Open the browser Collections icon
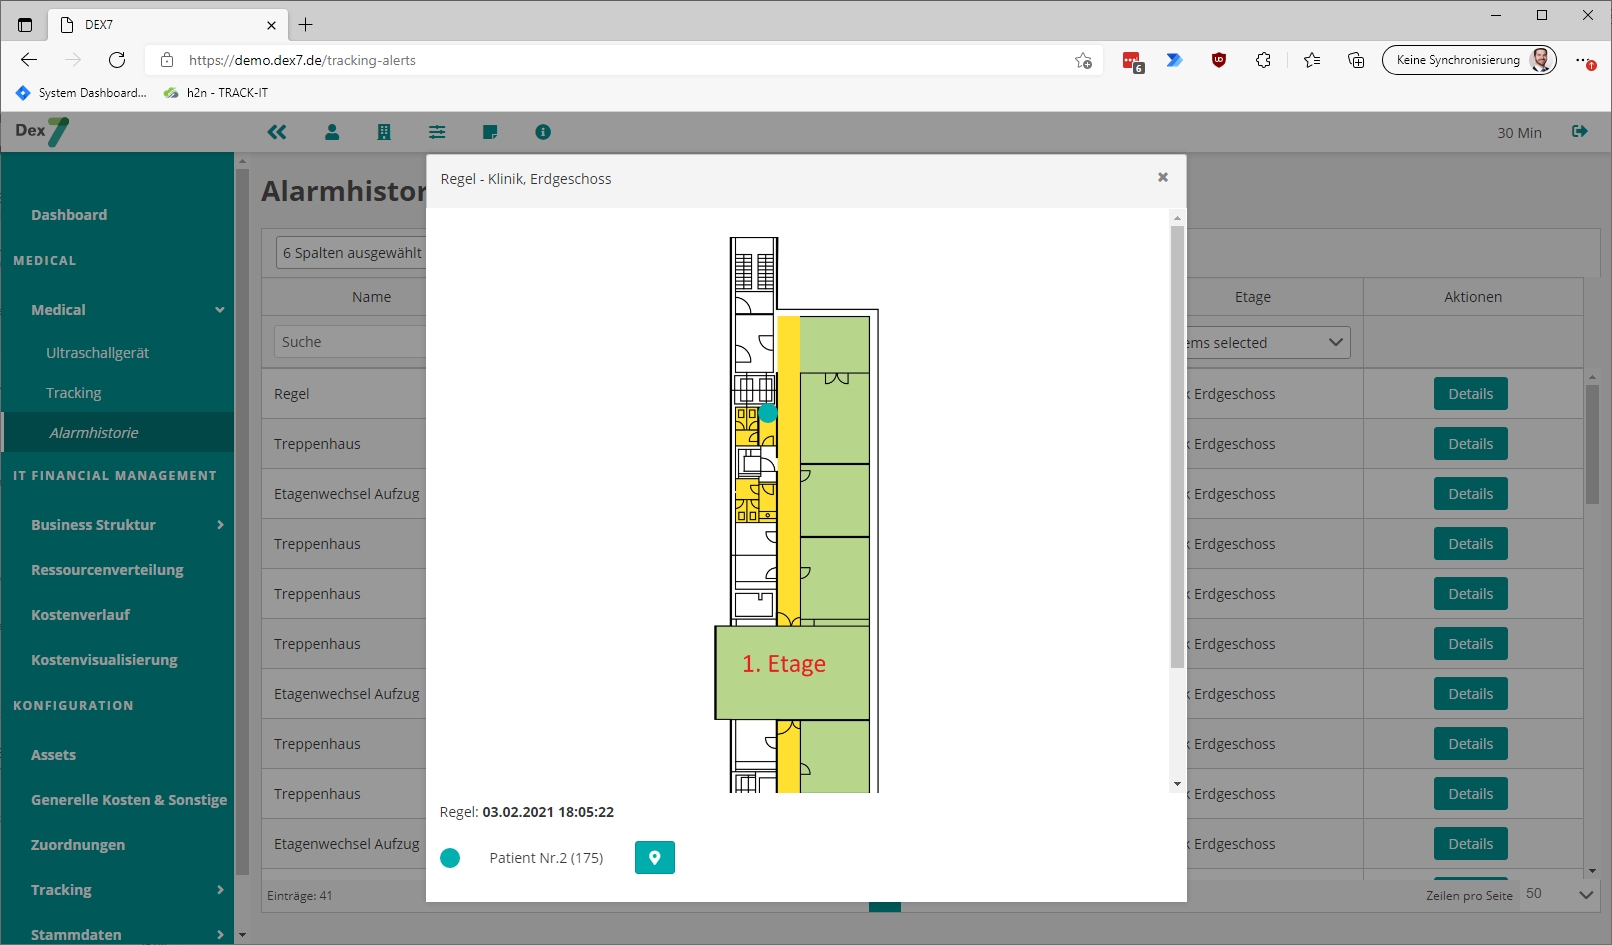Image resolution: width=1612 pixels, height=945 pixels. [x=1356, y=60]
